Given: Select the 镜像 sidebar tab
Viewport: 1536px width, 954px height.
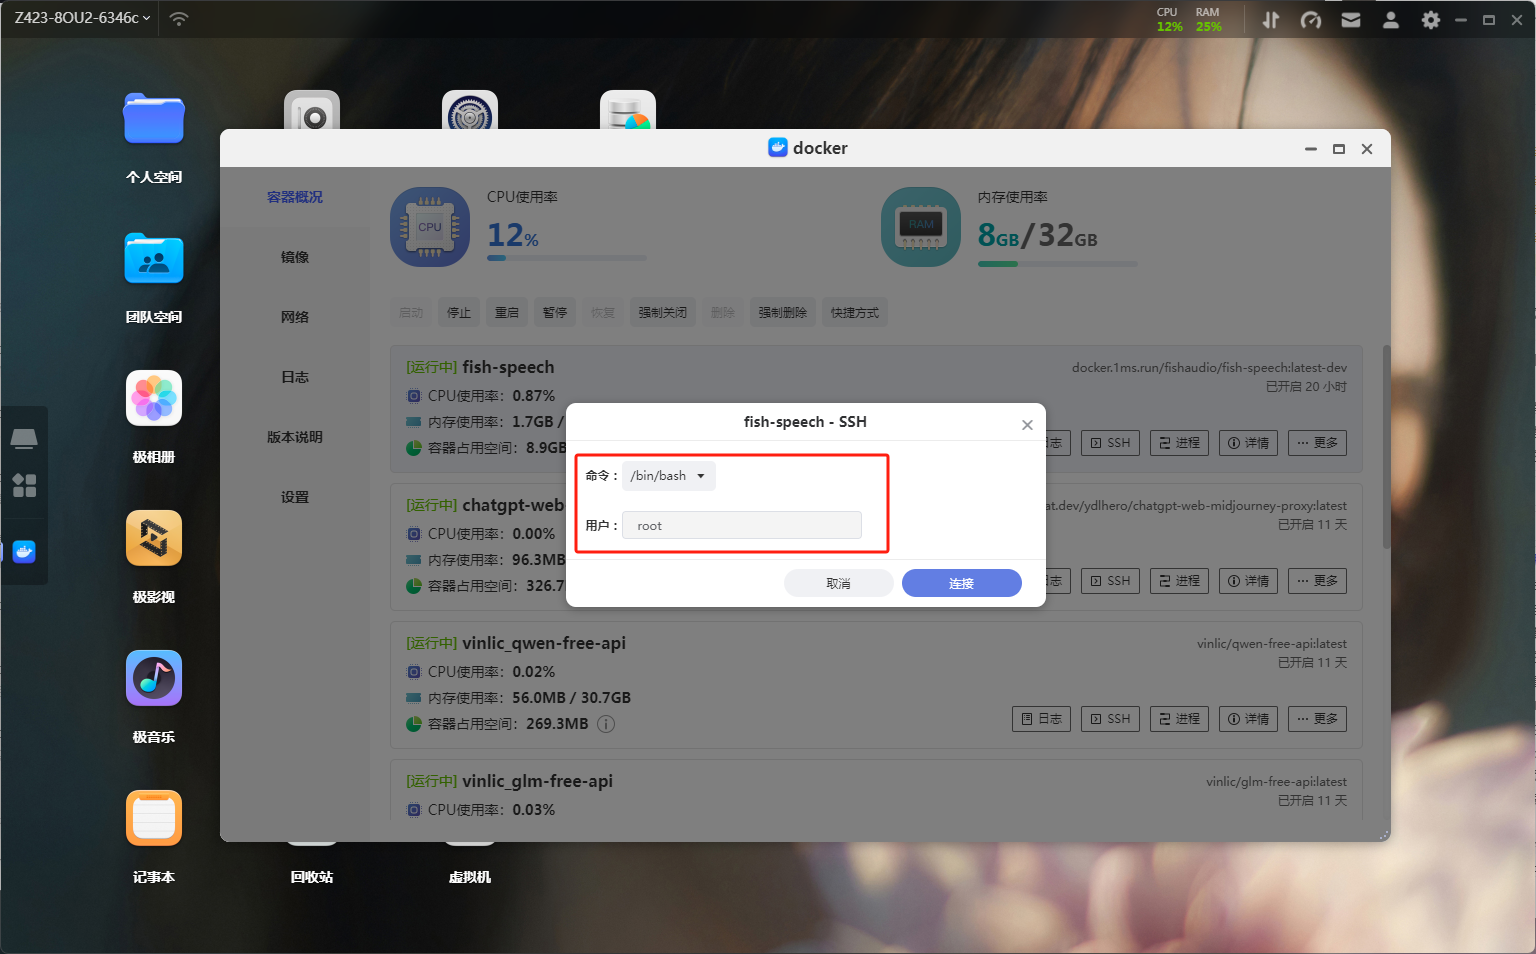Looking at the screenshot, I should tap(295, 257).
